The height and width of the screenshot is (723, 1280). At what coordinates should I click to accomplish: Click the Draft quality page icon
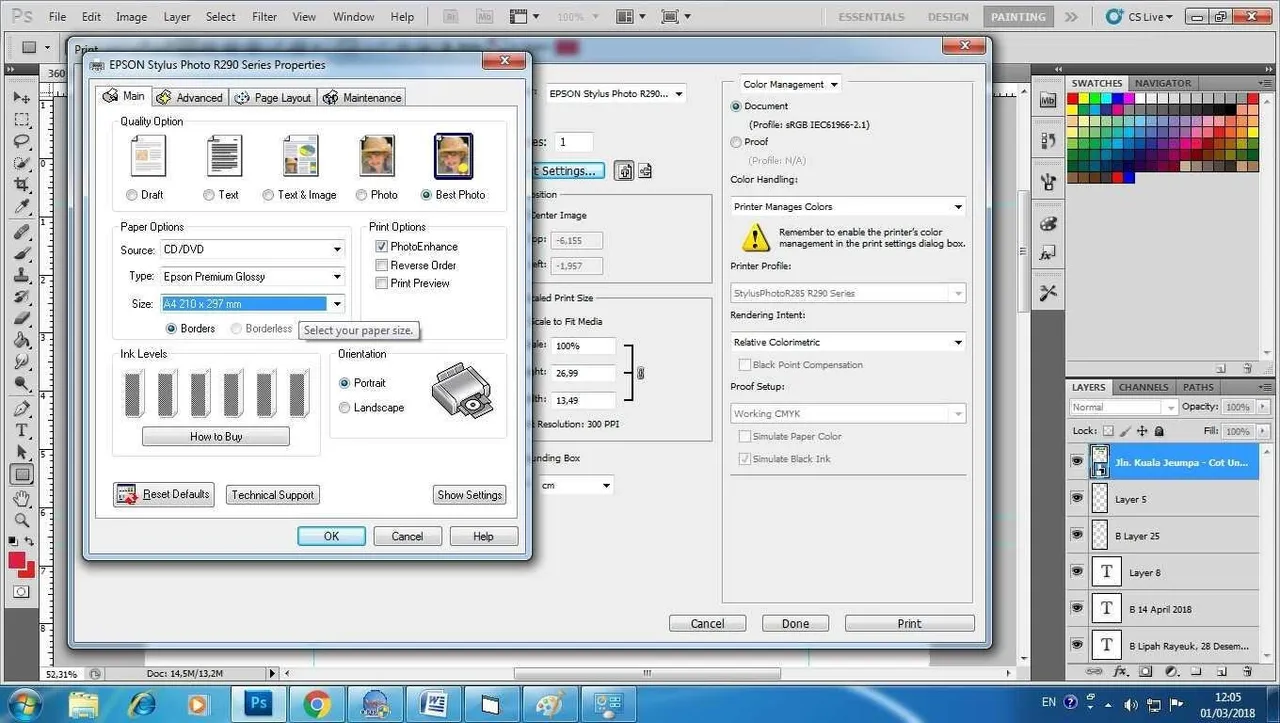coord(148,156)
